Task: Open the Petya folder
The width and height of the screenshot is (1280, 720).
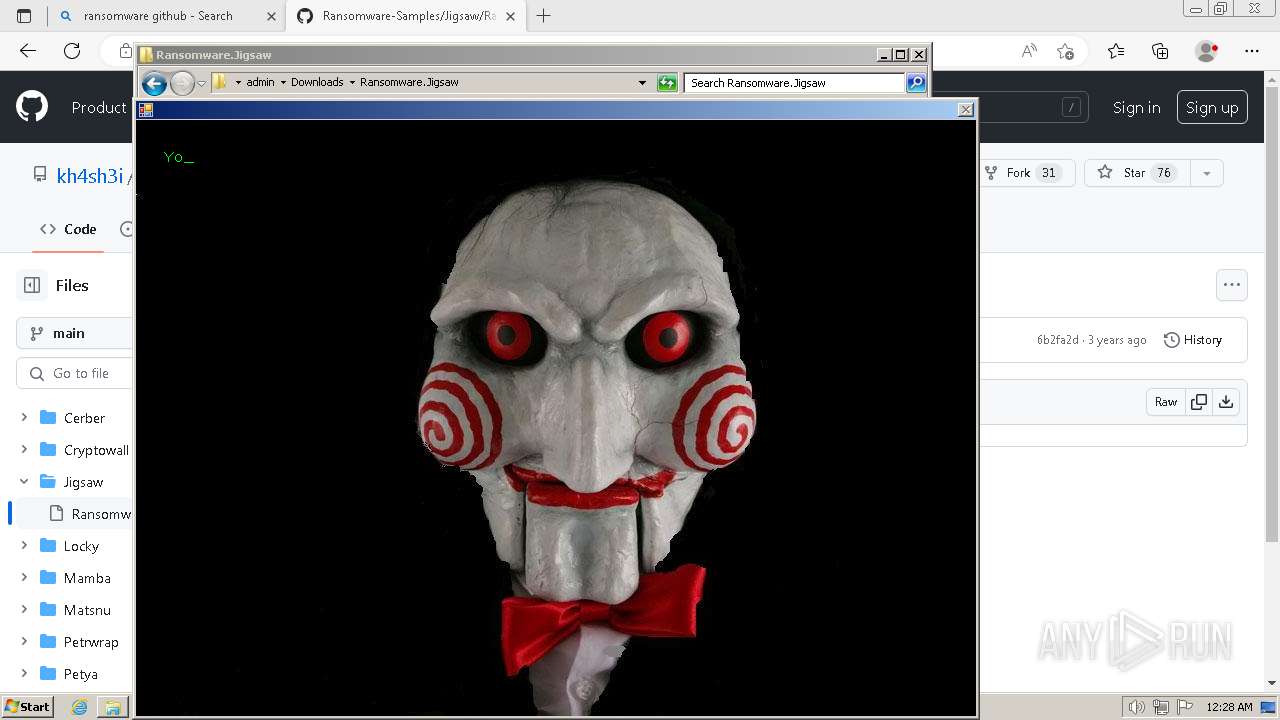Action: tap(81, 673)
